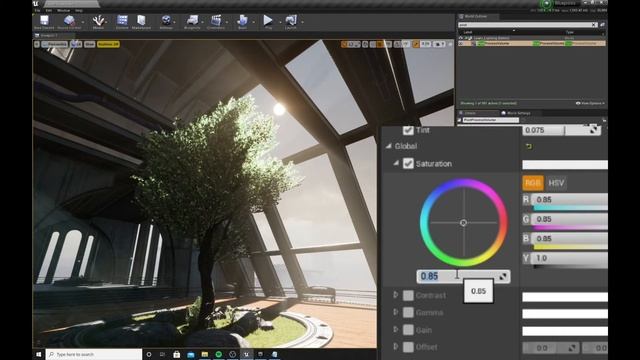The height and width of the screenshot is (360, 640).
Task: Open the viewport options dropdown arrow
Action: [x=37, y=44]
